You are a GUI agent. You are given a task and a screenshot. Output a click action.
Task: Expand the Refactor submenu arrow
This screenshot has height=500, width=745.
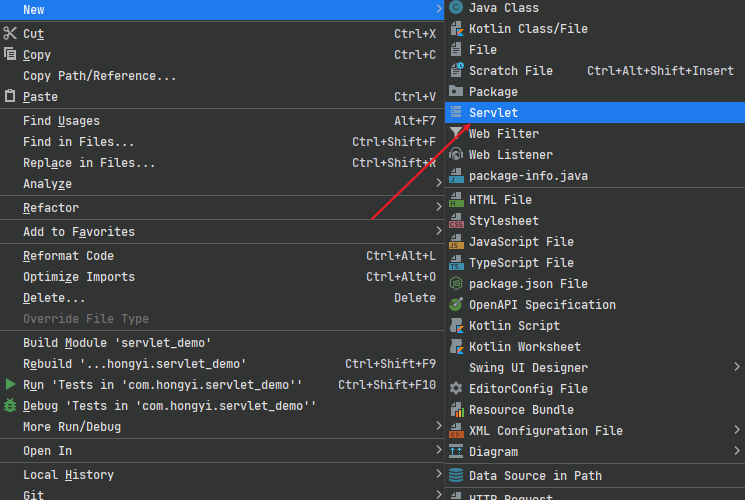[x=439, y=208]
